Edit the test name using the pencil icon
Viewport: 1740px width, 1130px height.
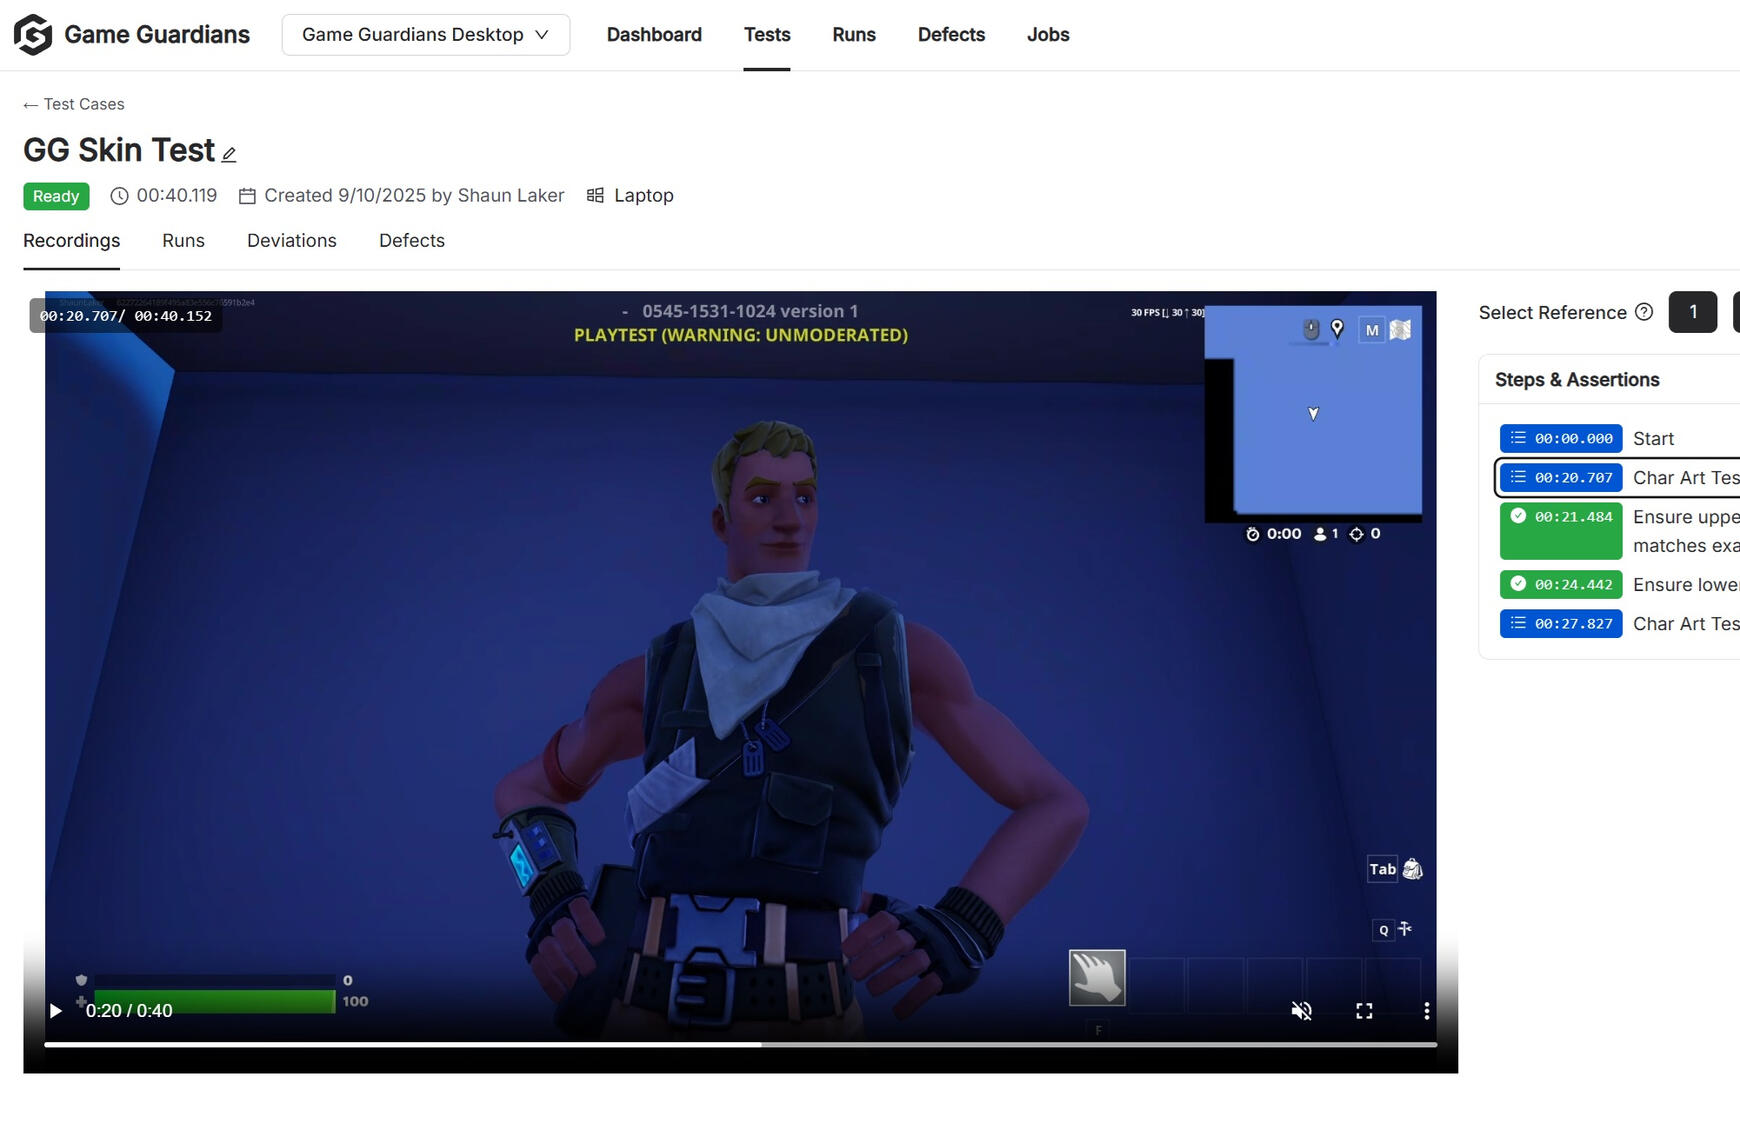(x=228, y=153)
